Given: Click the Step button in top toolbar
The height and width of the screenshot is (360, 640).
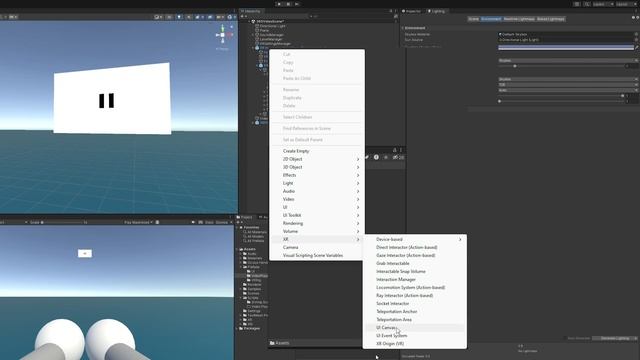Looking at the screenshot, I should [297, 4].
